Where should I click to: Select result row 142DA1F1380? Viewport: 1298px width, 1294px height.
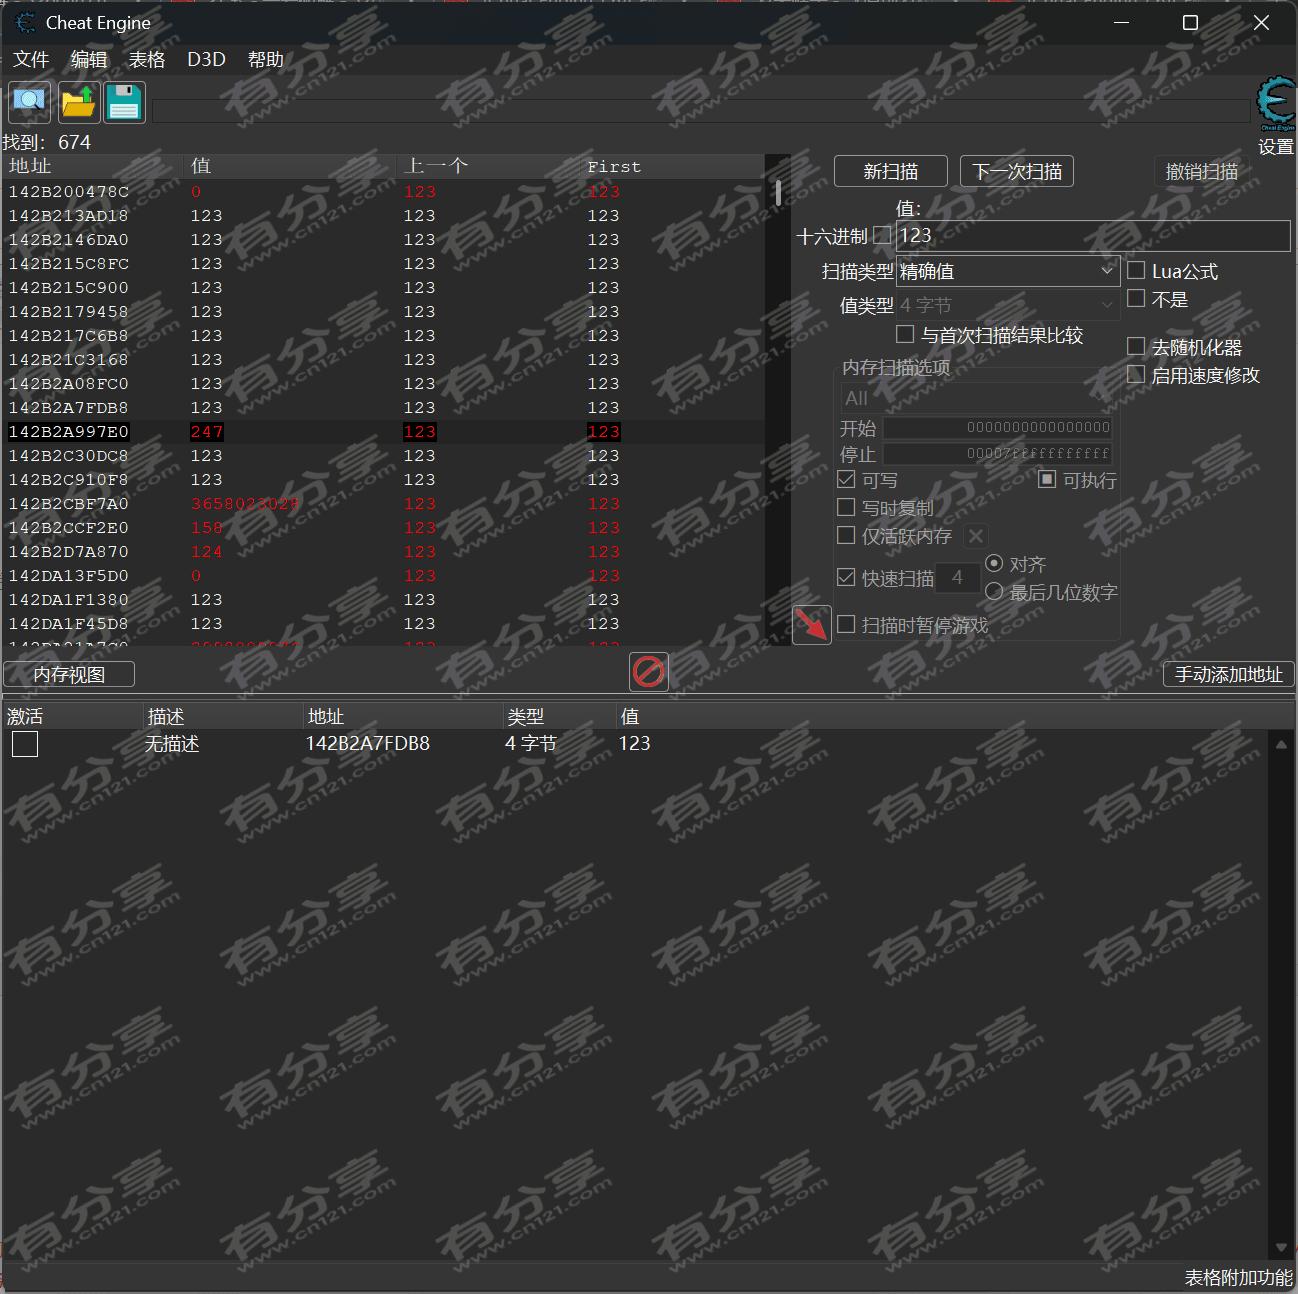click(x=384, y=600)
